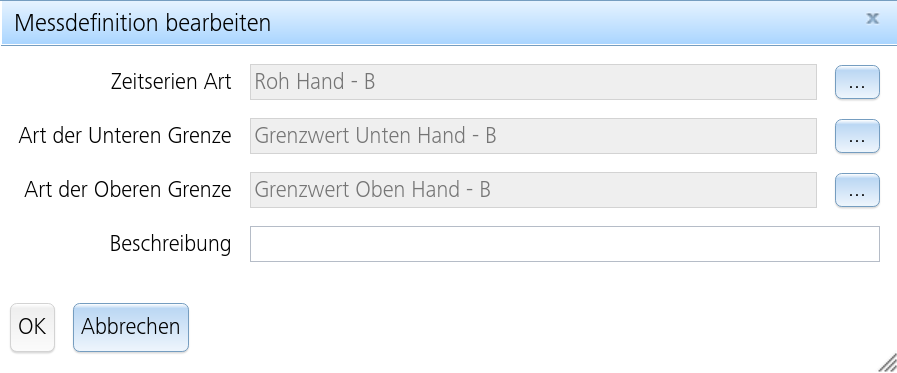Open browse button for Art der Oberen Grenze
This screenshot has width=897, height=373.
[x=857, y=190]
